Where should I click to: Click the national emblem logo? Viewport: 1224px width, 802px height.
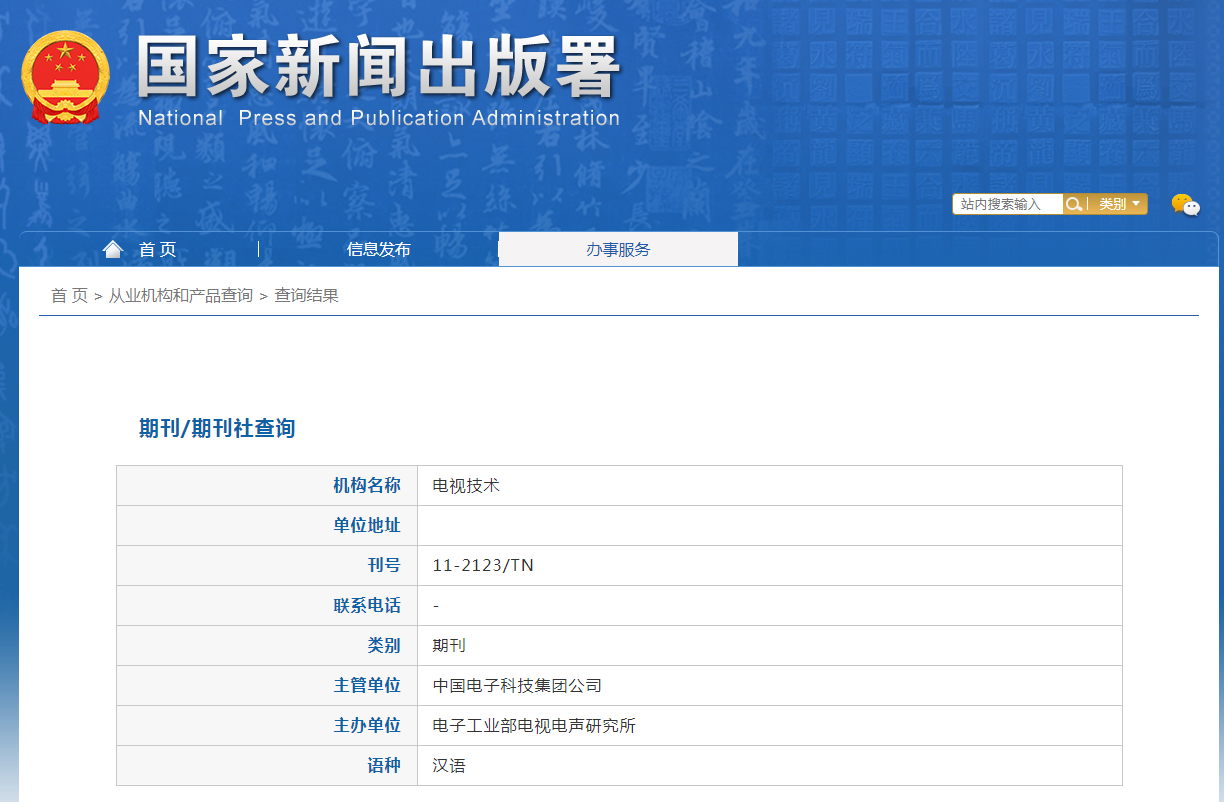(65, 77)
